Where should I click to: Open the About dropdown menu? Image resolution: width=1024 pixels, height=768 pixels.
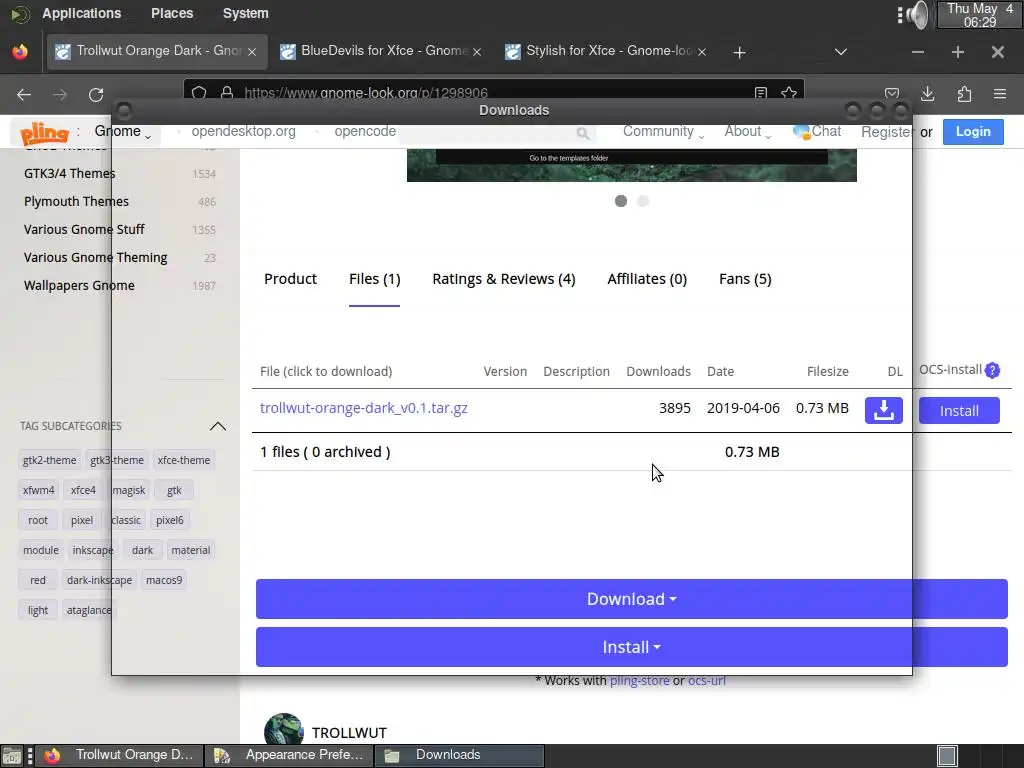[748, 131]
